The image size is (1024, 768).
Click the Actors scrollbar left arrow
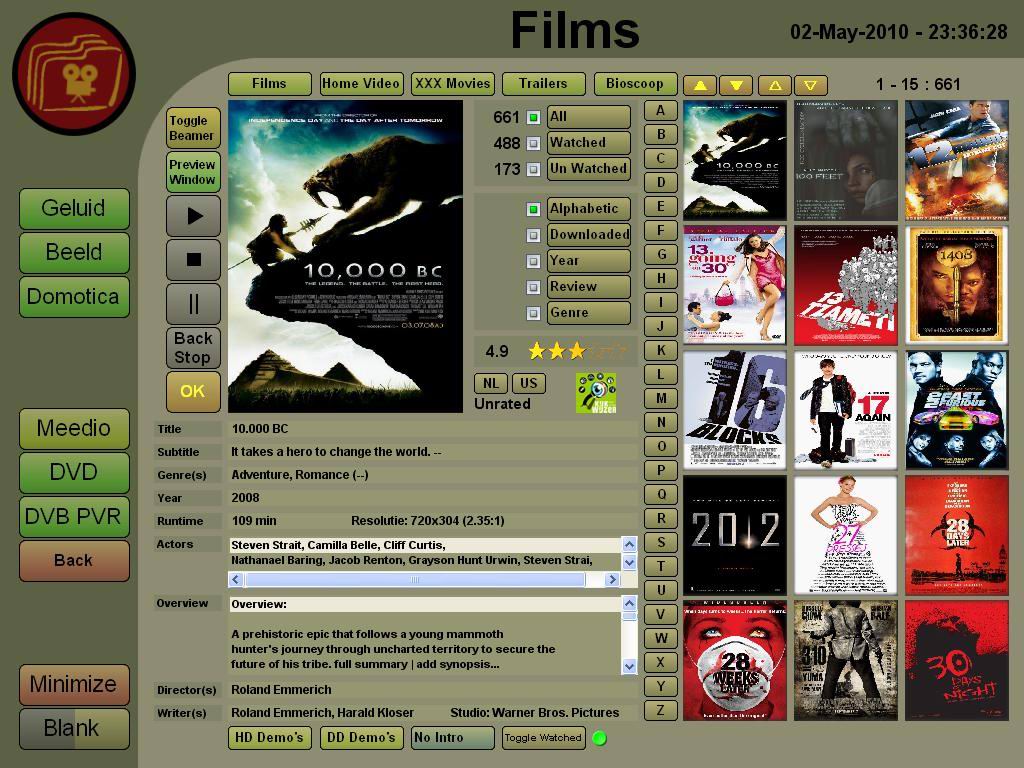point(236,579)
